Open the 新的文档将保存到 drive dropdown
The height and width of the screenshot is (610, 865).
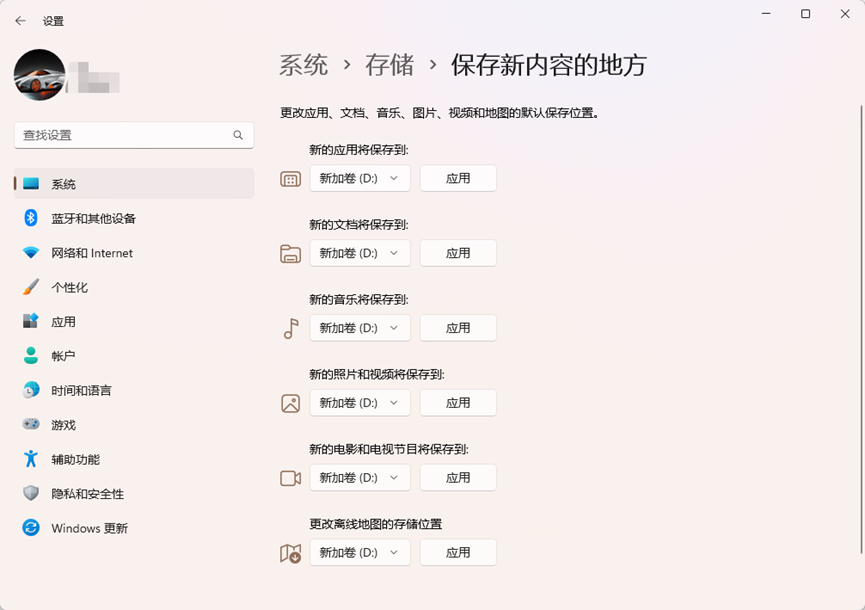coord(360,253)
